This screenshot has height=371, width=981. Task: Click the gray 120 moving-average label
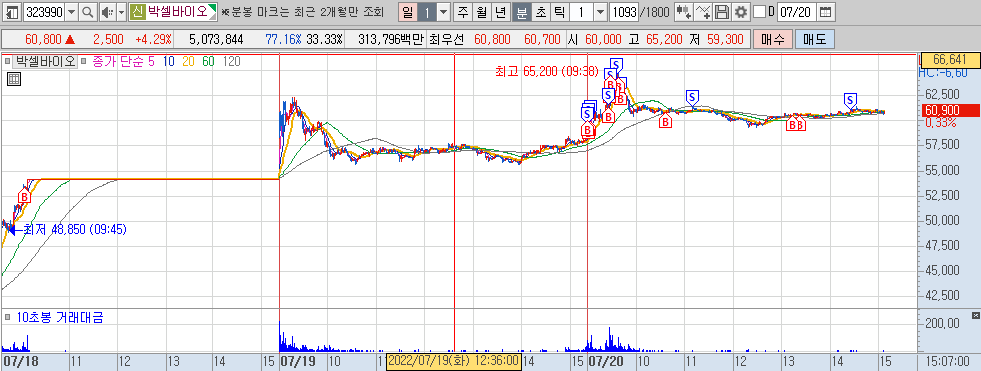231,61
